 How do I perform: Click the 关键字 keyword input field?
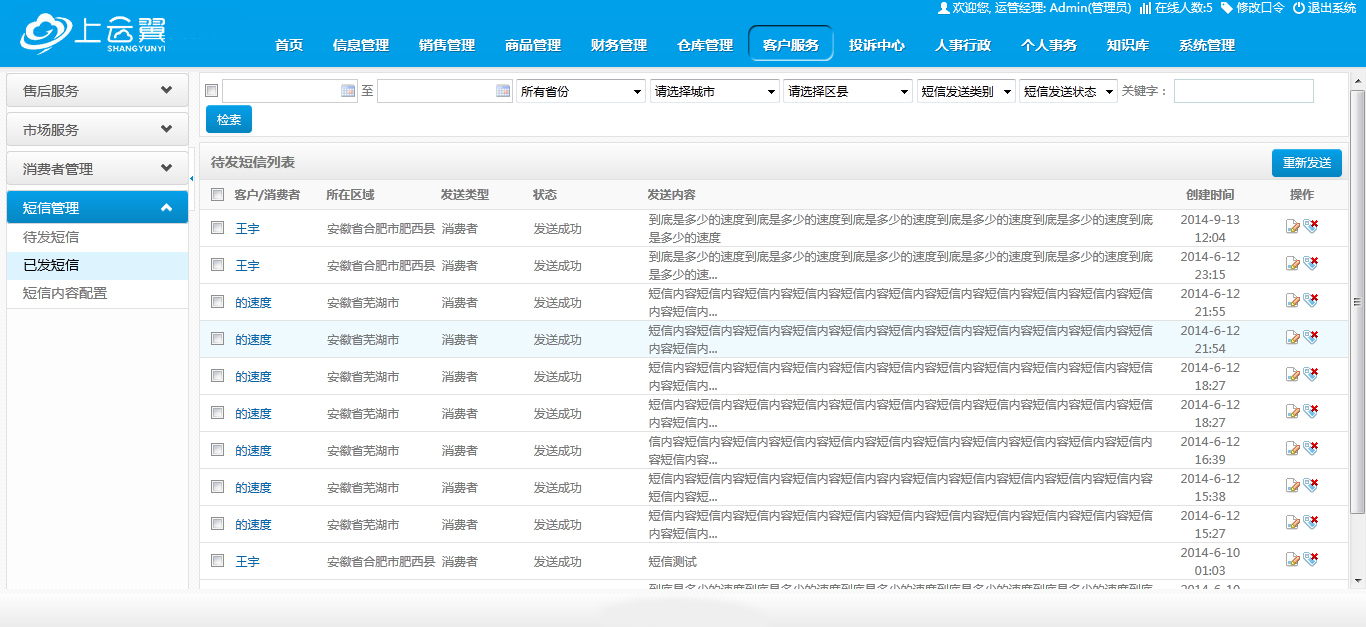(1243, 91)
